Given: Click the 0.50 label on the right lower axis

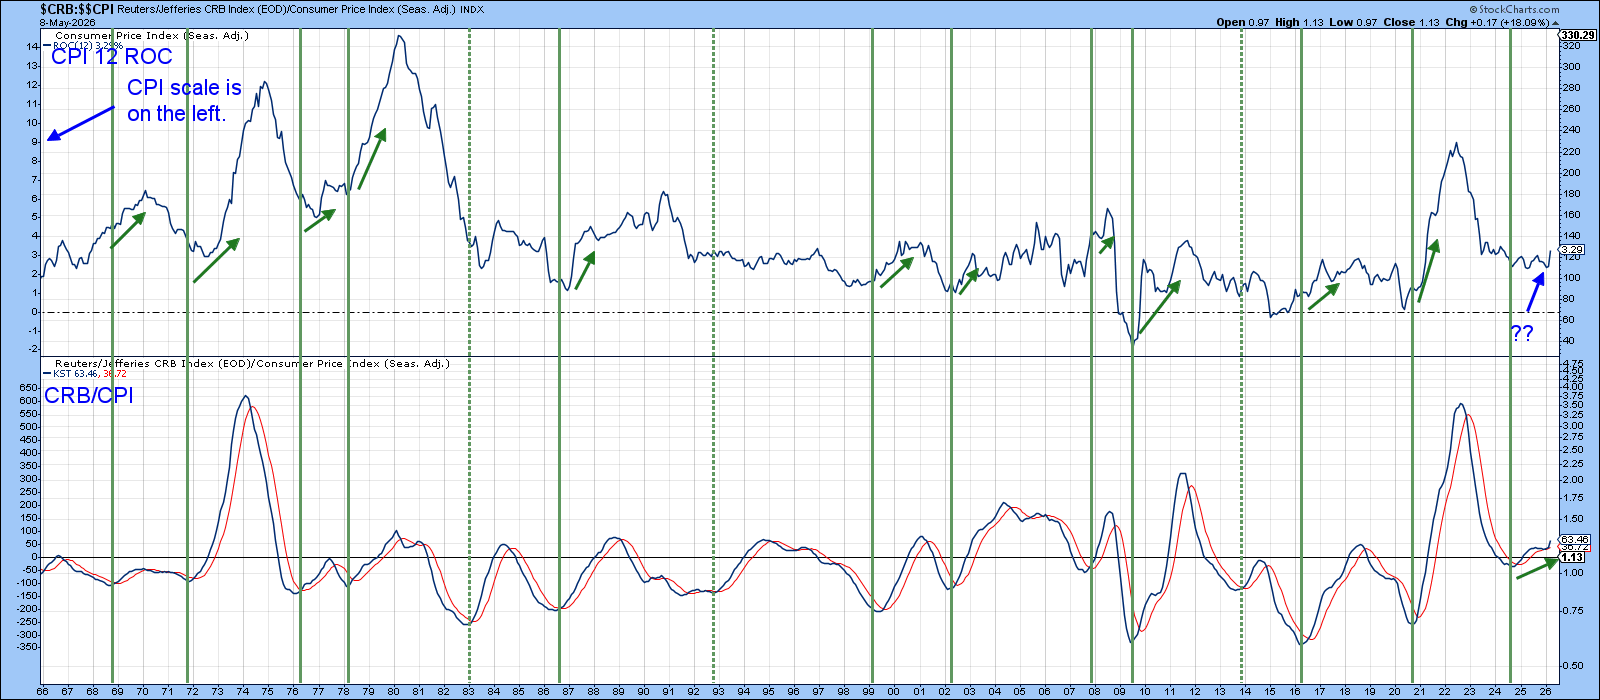Looking at the screenshot, I should 1572,666.
